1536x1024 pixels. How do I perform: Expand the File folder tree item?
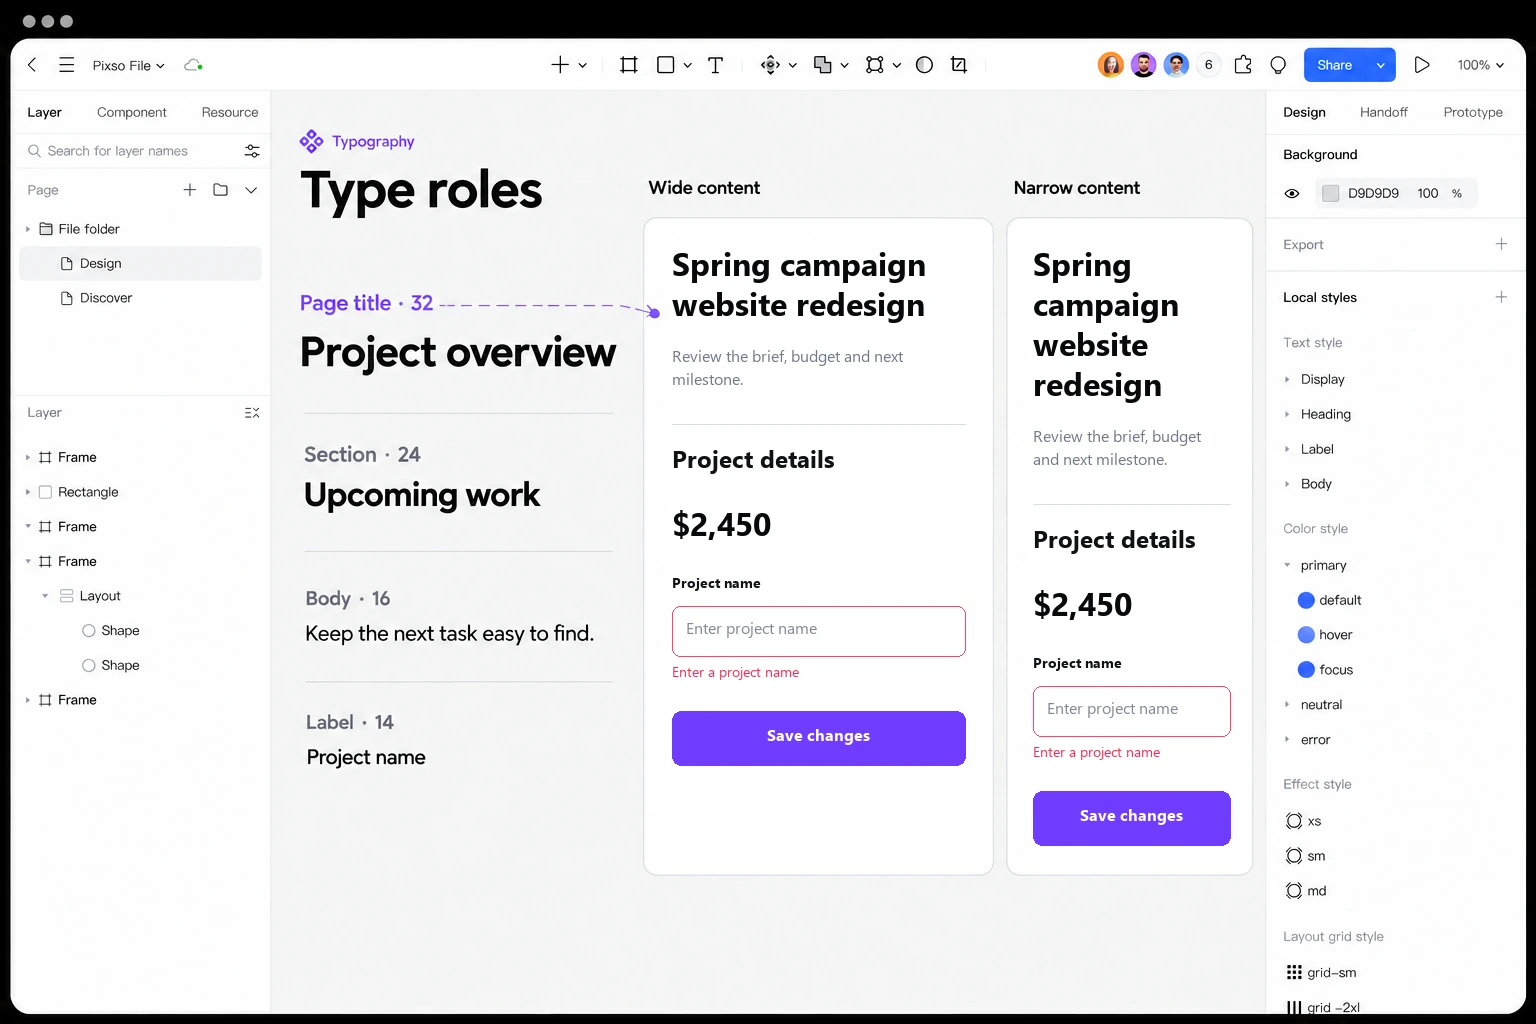28,229
